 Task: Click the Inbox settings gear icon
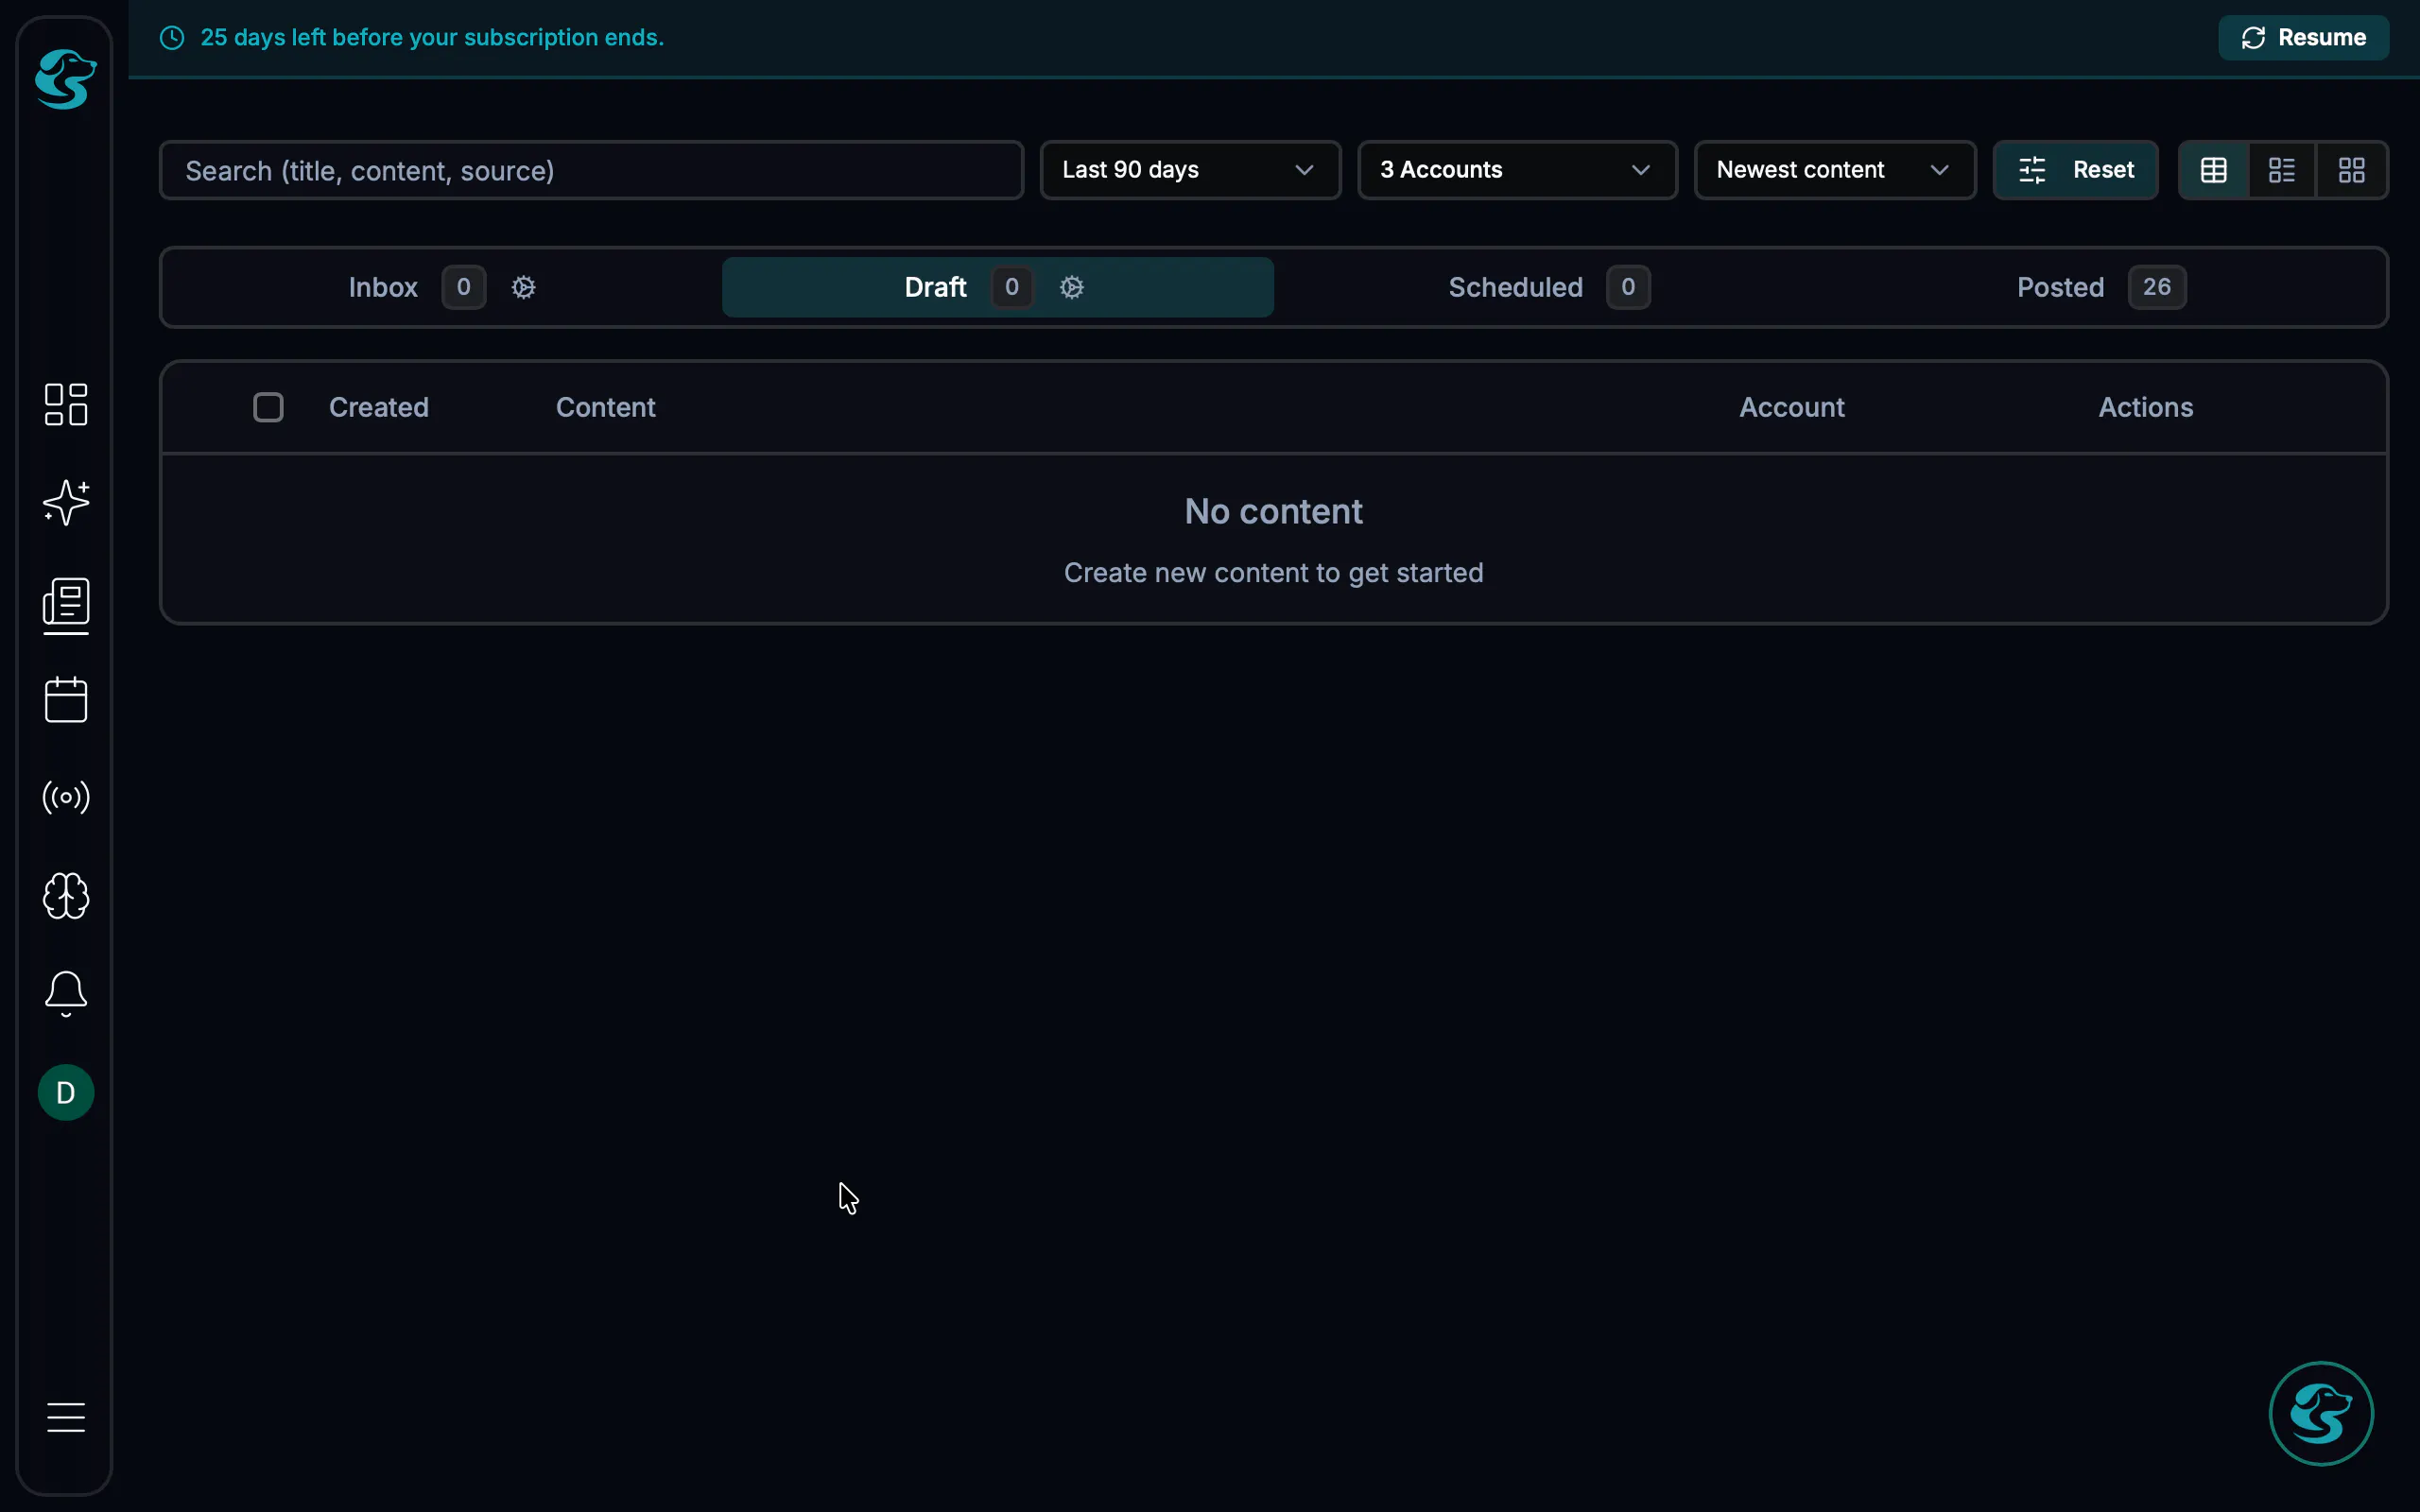click(x=523, y=287)
